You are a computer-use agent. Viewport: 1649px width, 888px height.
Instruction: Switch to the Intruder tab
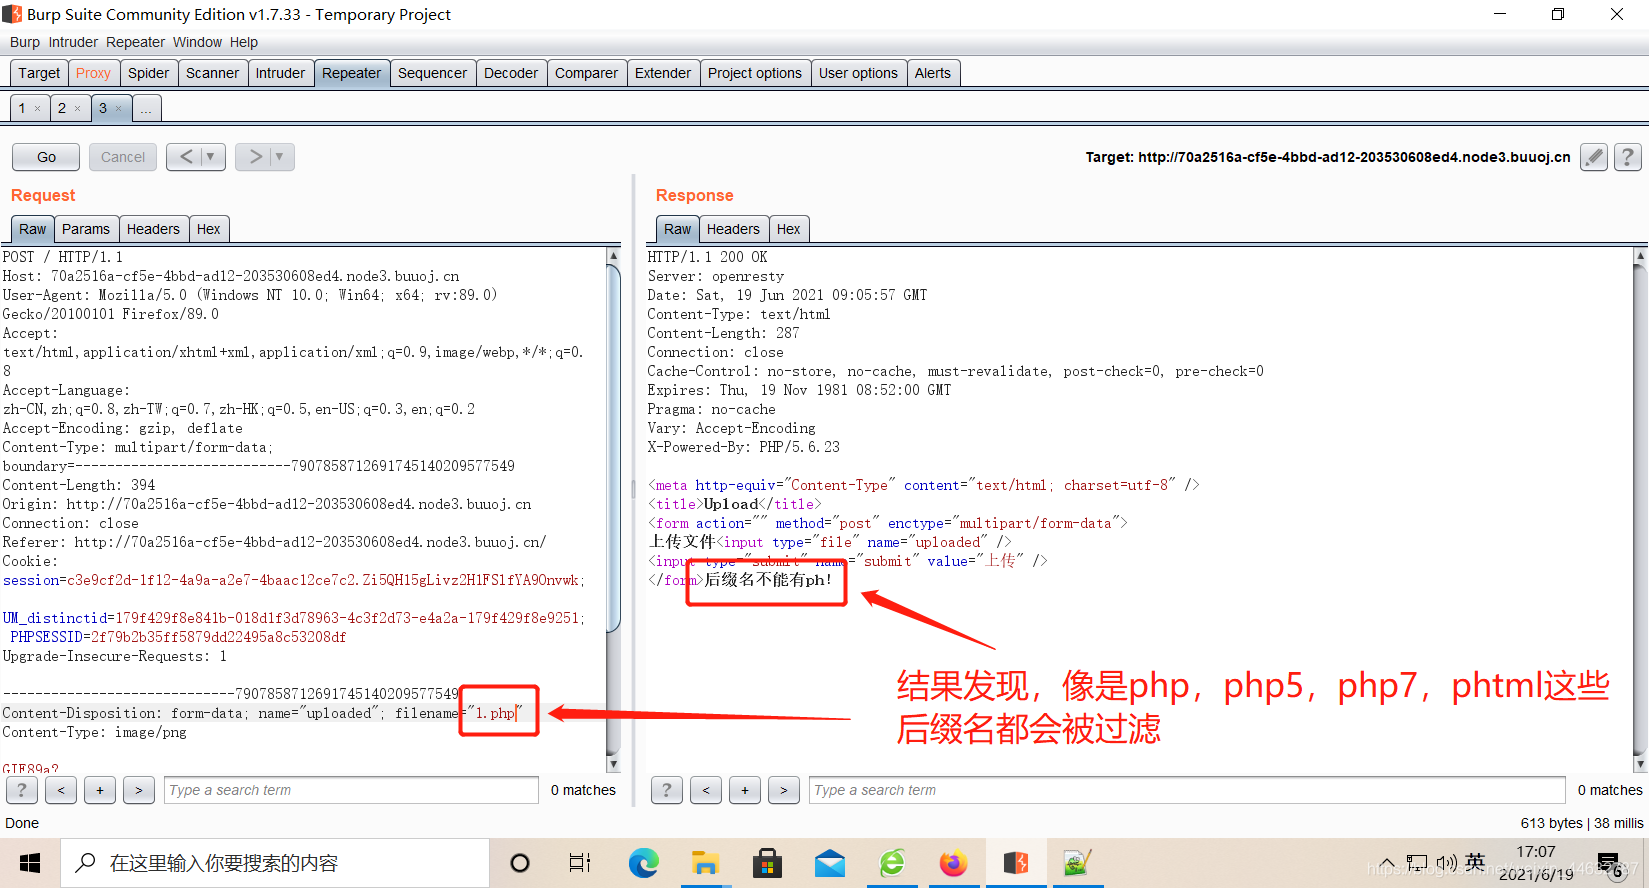click(x=280, y=73)
